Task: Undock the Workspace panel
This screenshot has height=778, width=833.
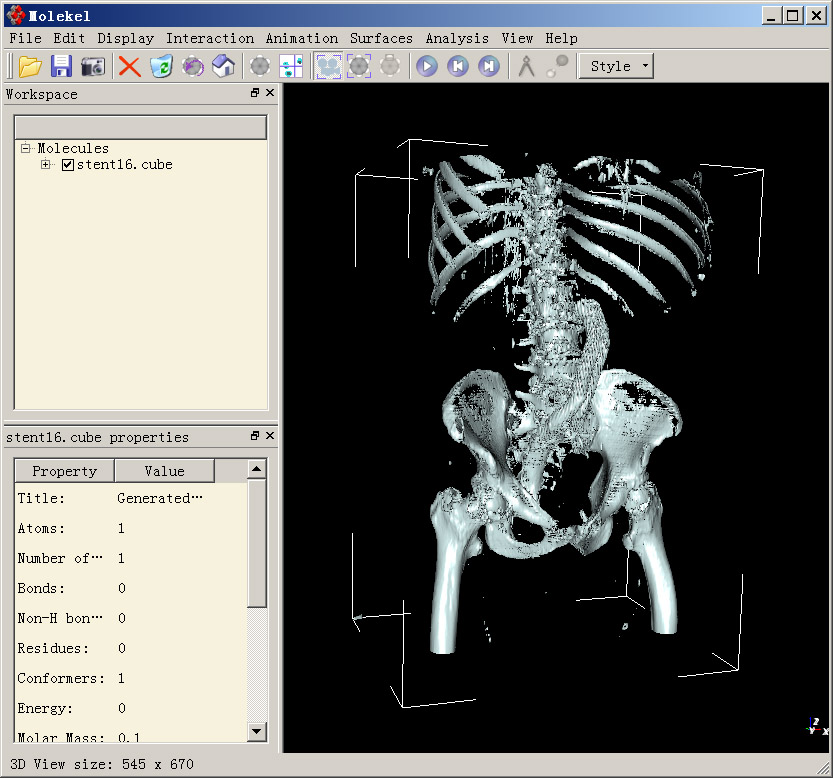Action: pos(255,93)
